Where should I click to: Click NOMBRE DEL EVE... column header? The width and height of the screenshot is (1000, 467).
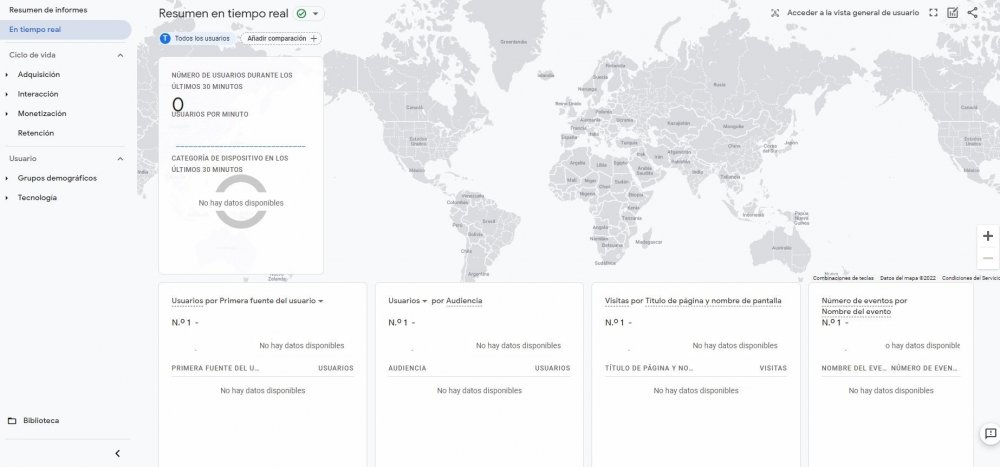click(x=853, y=368)
